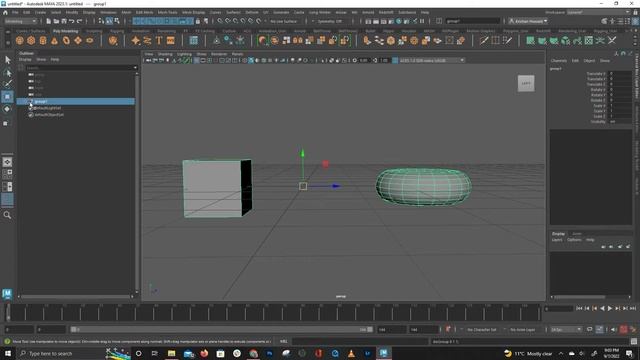The width and height of the screenshot is (640, 360).
Task: Activate the Rotate tool in toolbox
Action: 7,109
